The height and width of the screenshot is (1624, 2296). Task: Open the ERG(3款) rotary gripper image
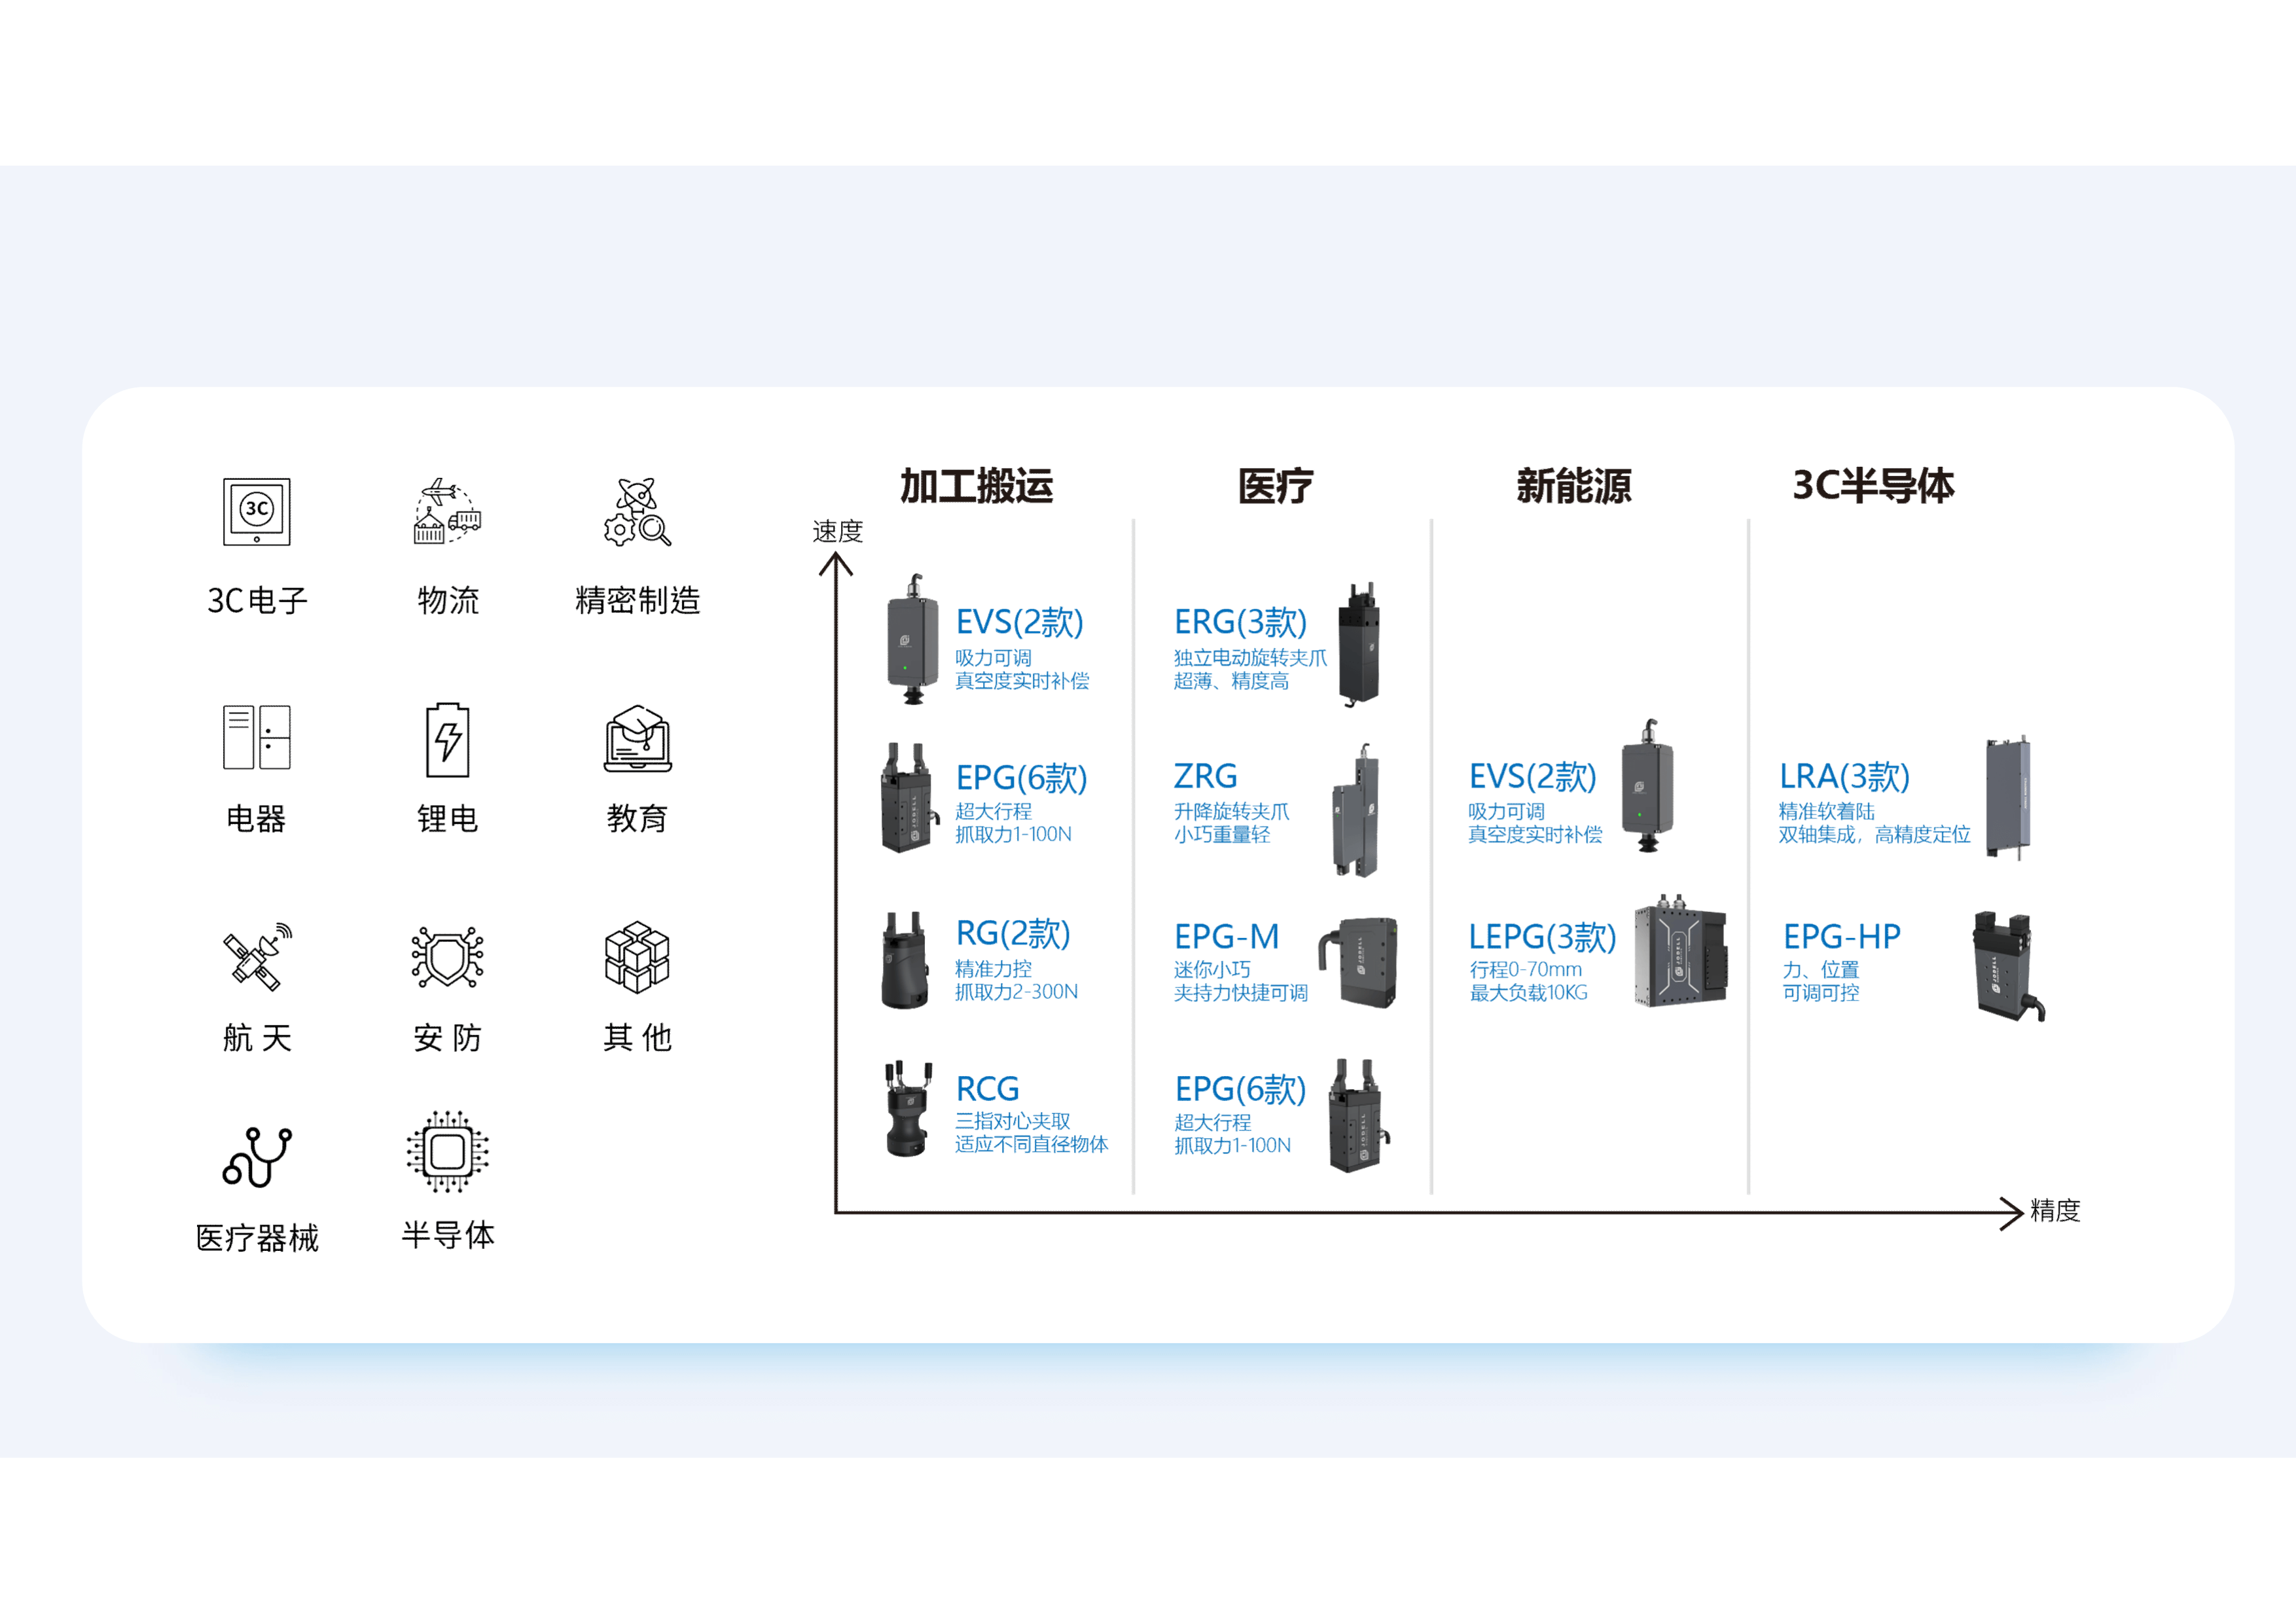click(x=1359, y=645)
